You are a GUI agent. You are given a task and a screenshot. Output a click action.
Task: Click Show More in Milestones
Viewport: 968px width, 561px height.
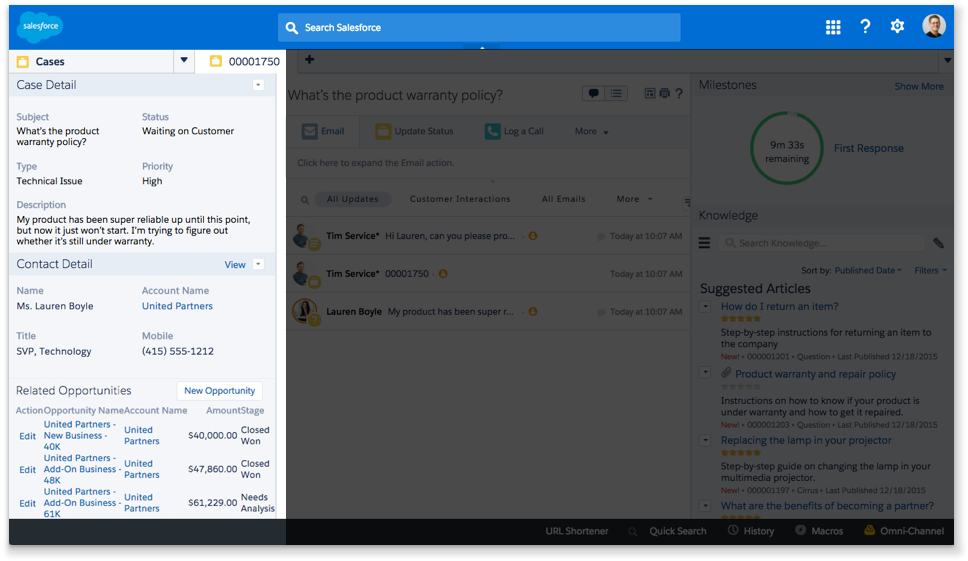tap(919, 86)
